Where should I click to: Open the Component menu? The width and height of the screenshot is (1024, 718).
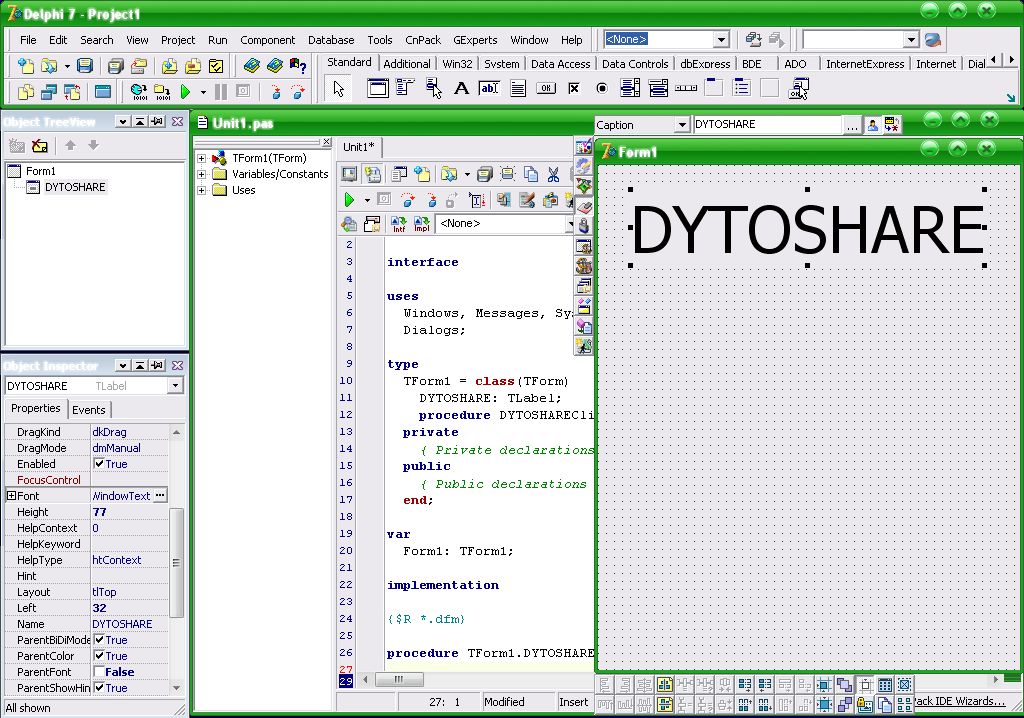[x=267, y=40]
